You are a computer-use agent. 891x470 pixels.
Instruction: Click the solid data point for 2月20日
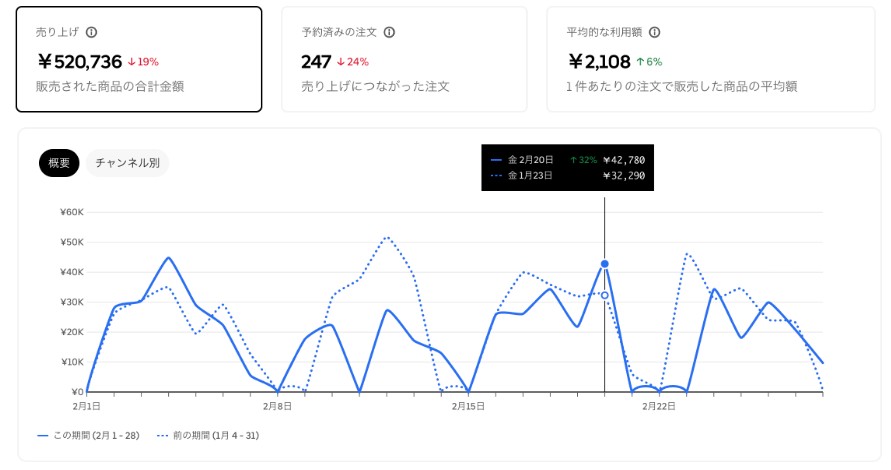click(605, 264)
